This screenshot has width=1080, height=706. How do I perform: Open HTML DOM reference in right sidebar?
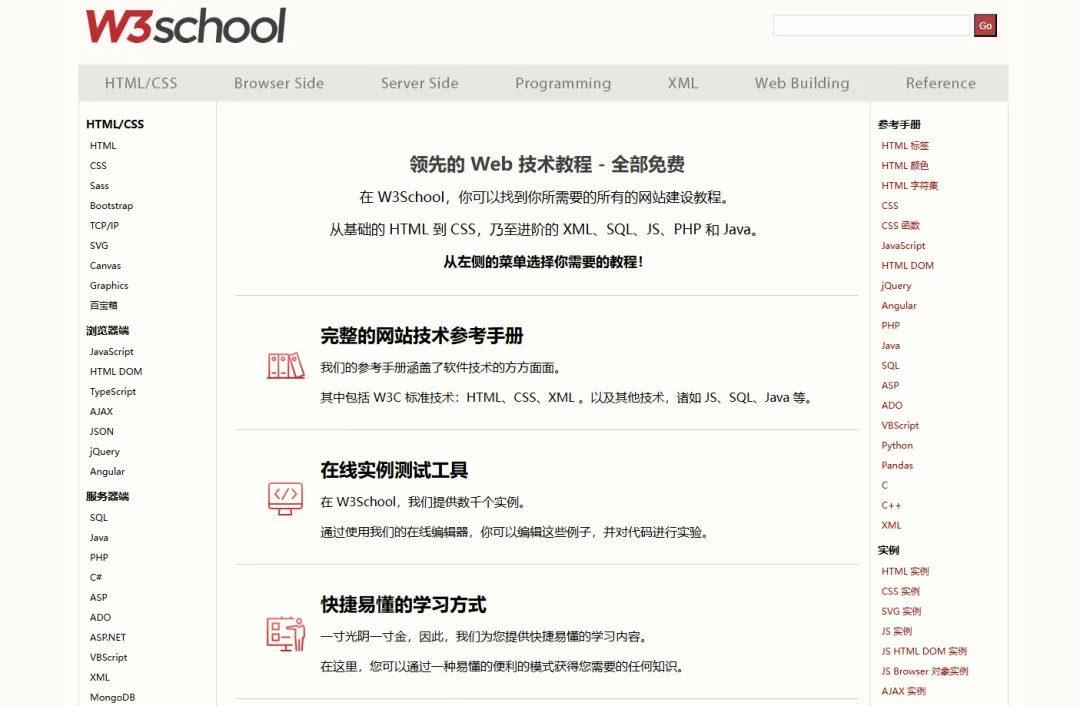(x=907, y=265)
